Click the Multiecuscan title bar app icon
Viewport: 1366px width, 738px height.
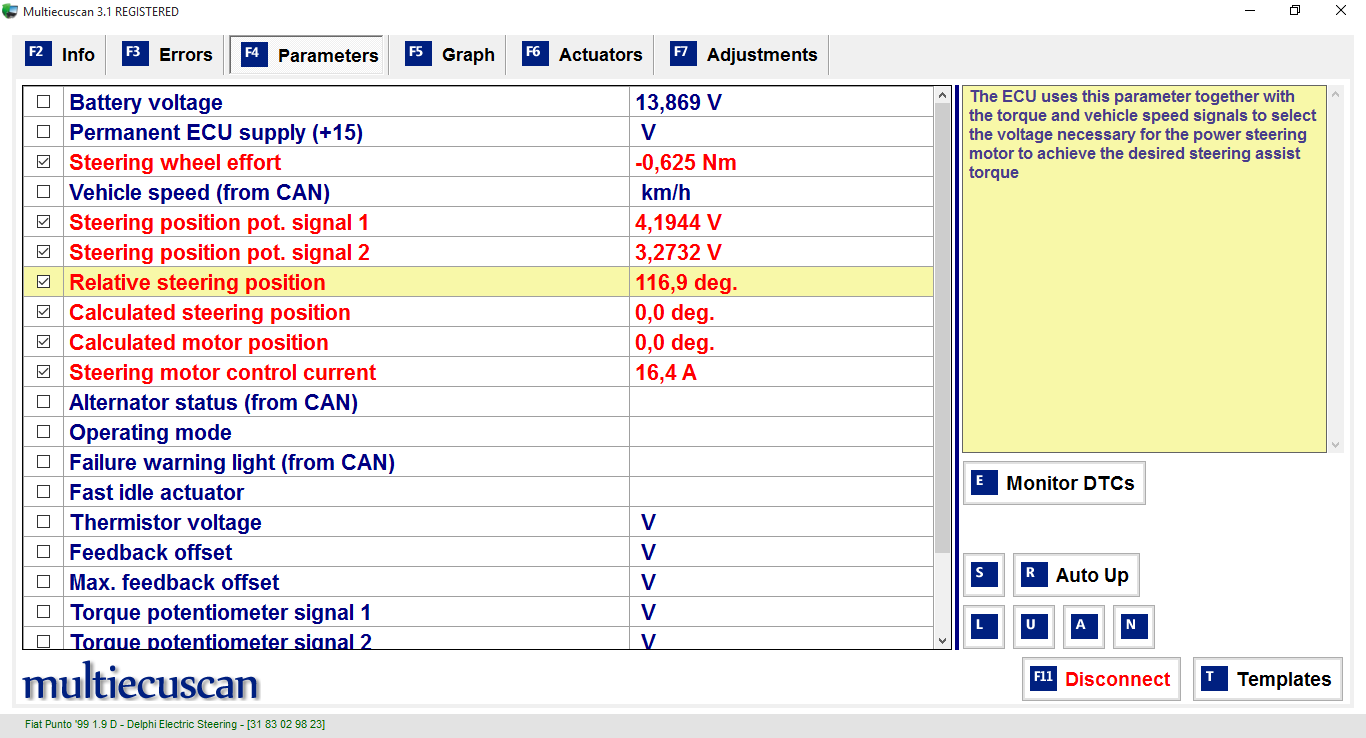(10, 11)
